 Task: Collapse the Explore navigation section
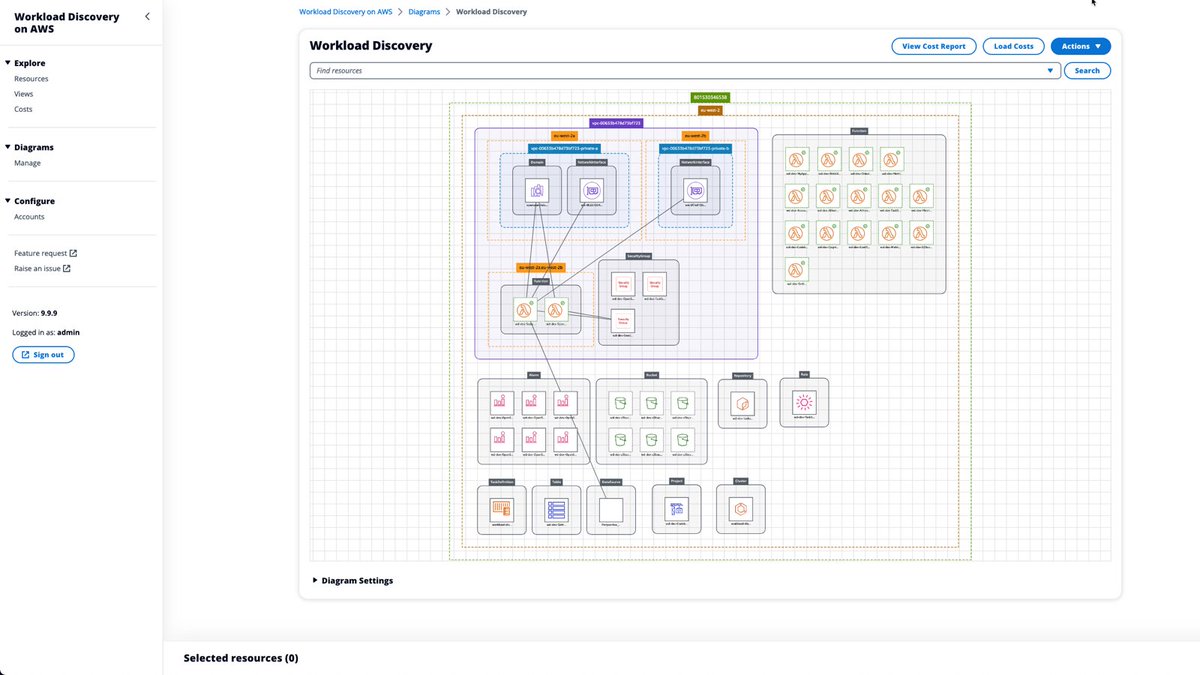click(8, 62)
